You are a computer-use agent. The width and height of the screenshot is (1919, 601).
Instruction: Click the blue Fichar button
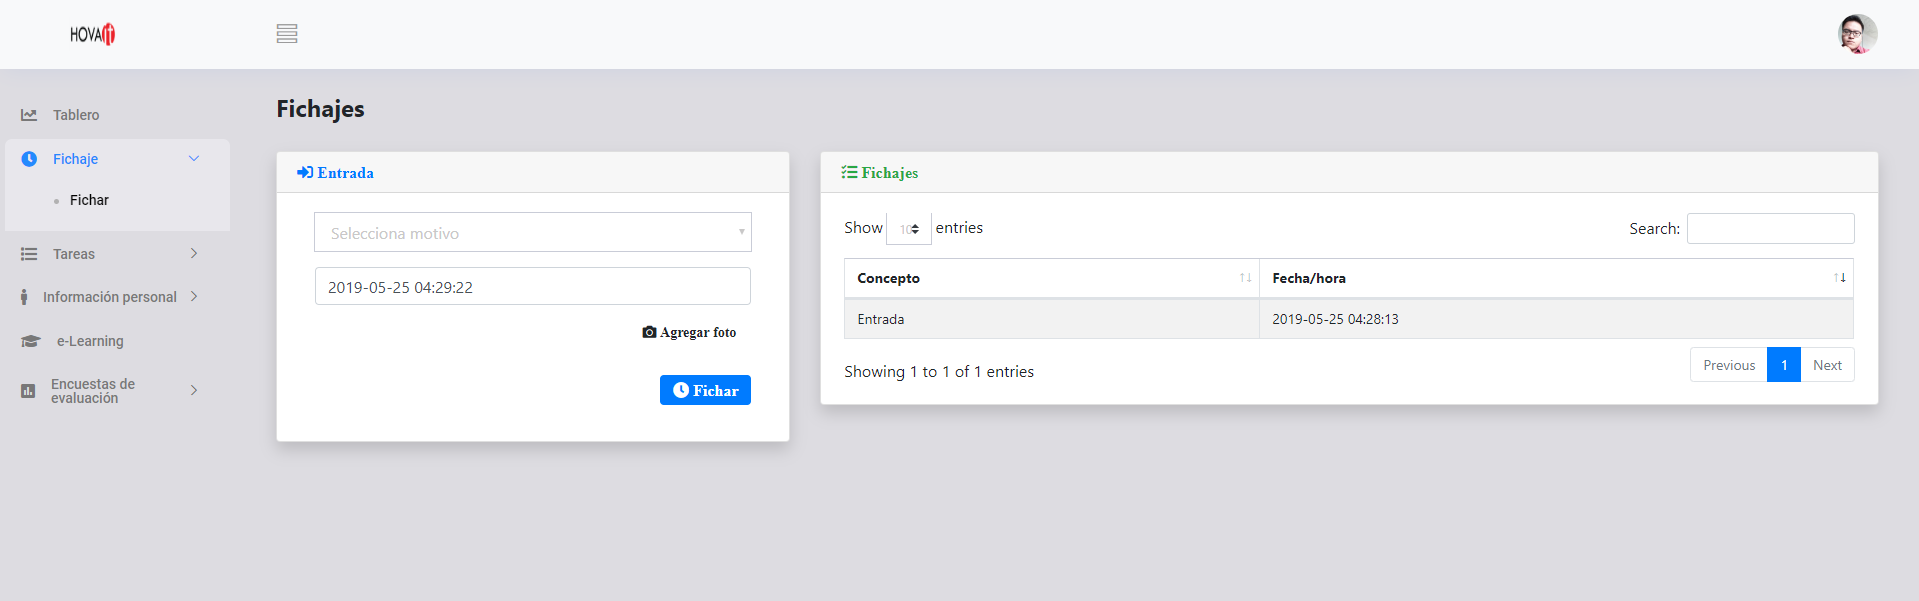point(705,390)
